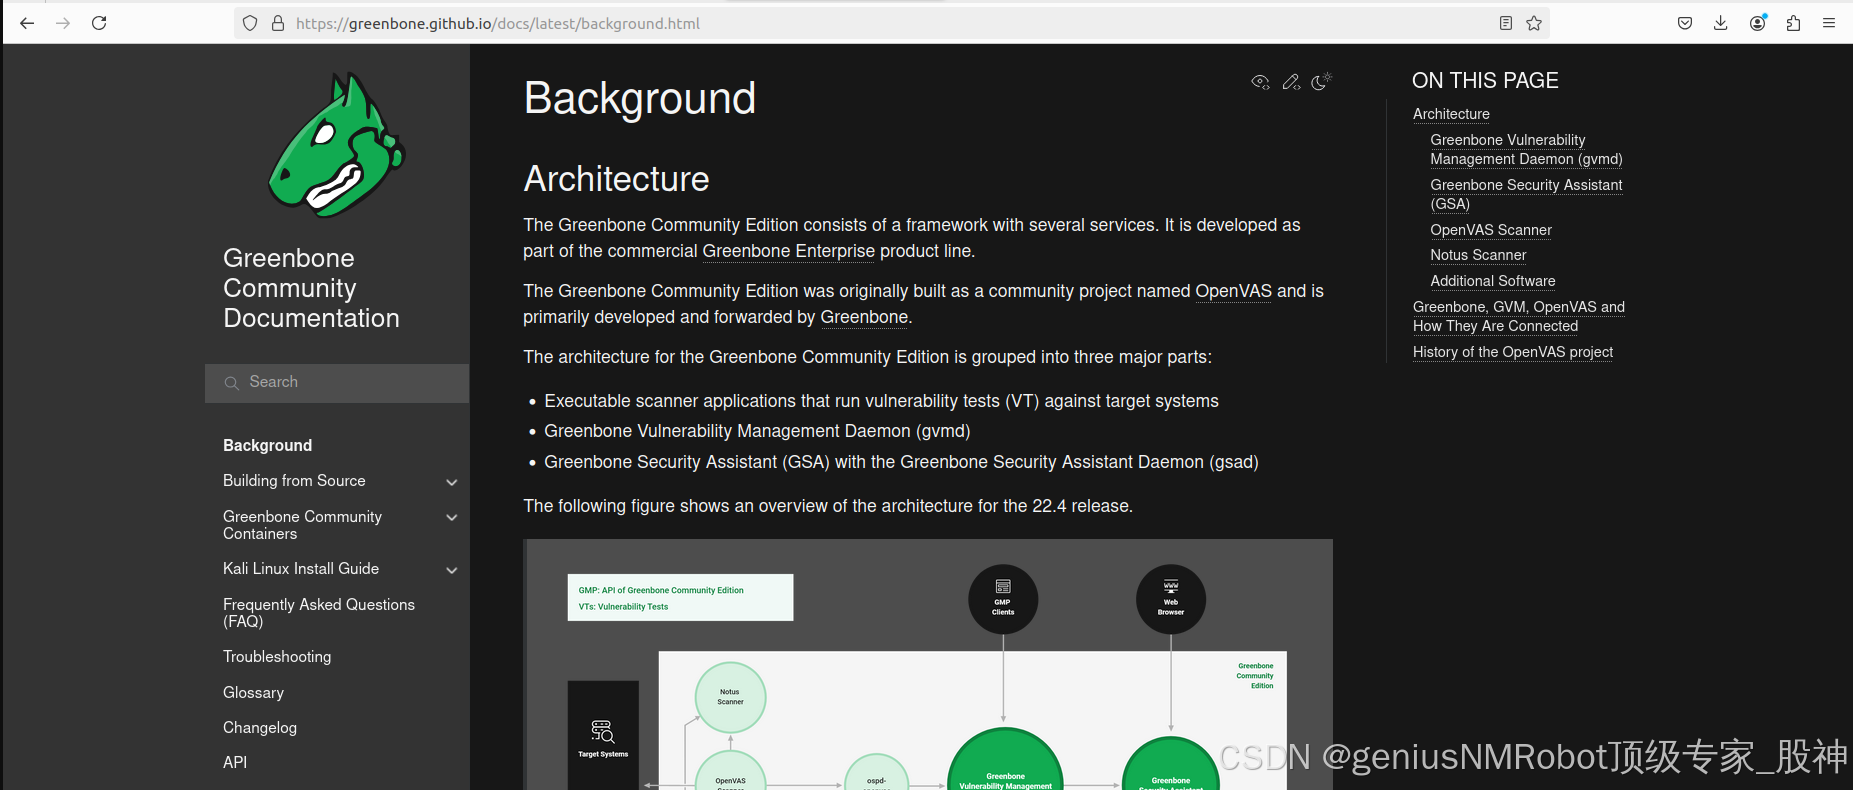Click Greenbone Community Documentation title link
Viewport: 1853px width, 790px height.
click(311, 288)
